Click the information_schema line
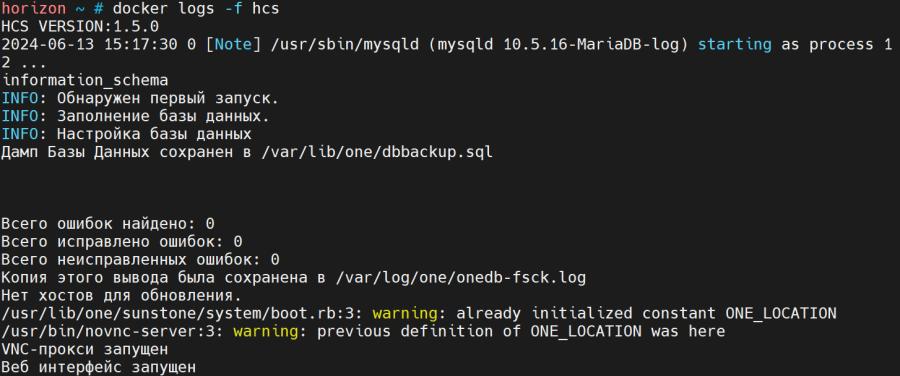The height and width of the screenshot is (376, 900). [x=85, y=80]
